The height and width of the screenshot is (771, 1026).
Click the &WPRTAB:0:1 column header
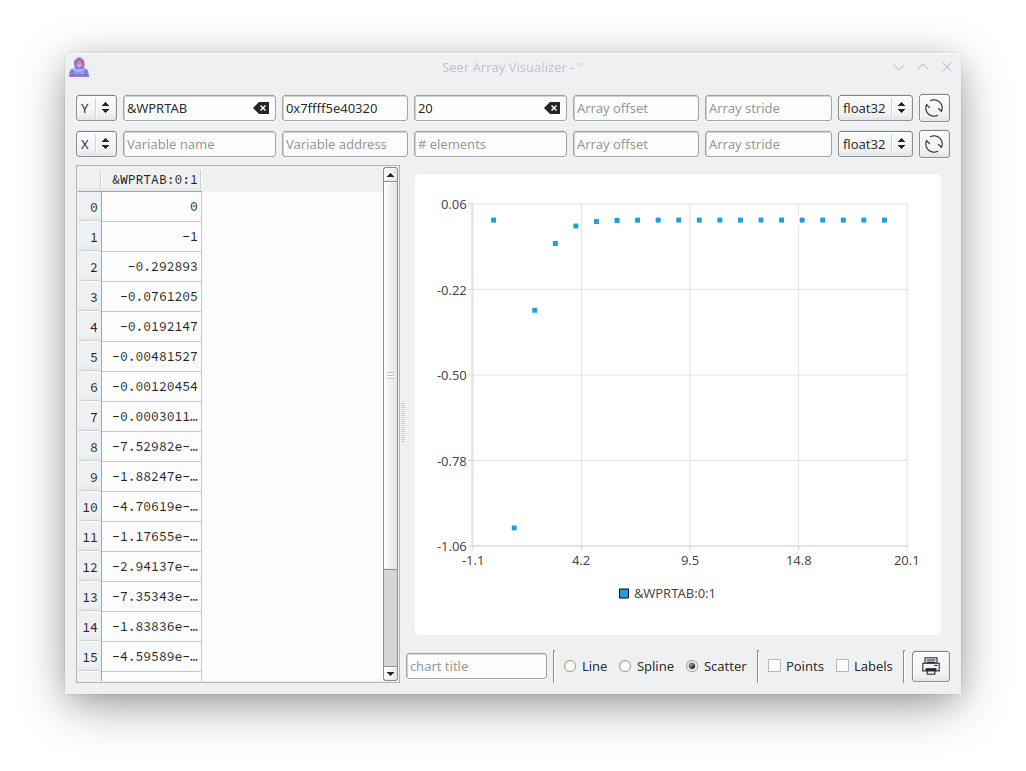[x=152, y=179]
